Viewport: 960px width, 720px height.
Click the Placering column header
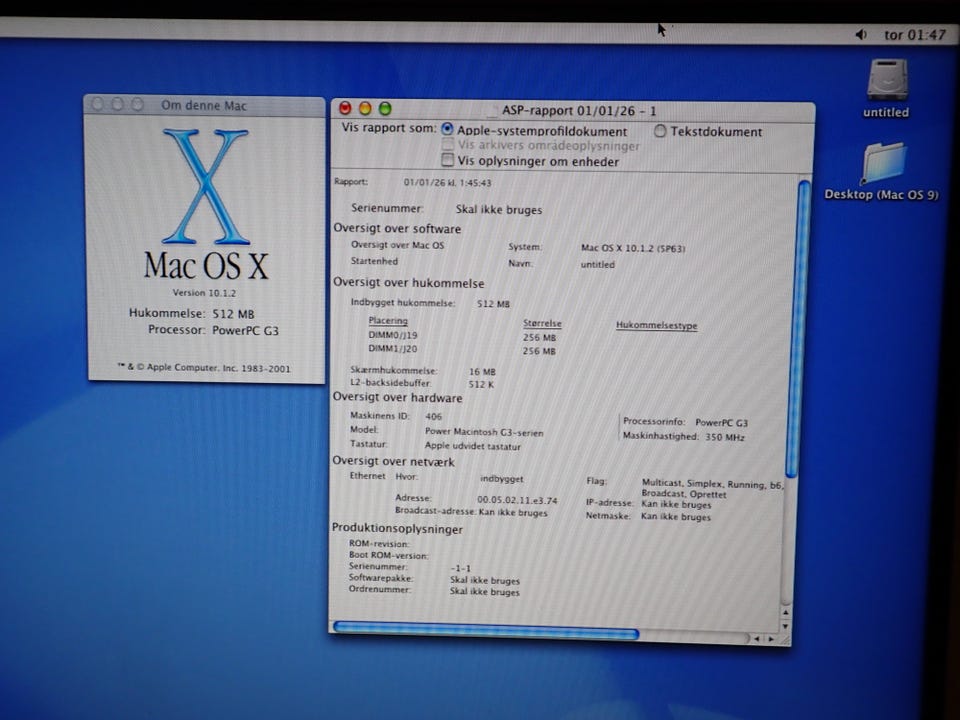coord(388,320)
